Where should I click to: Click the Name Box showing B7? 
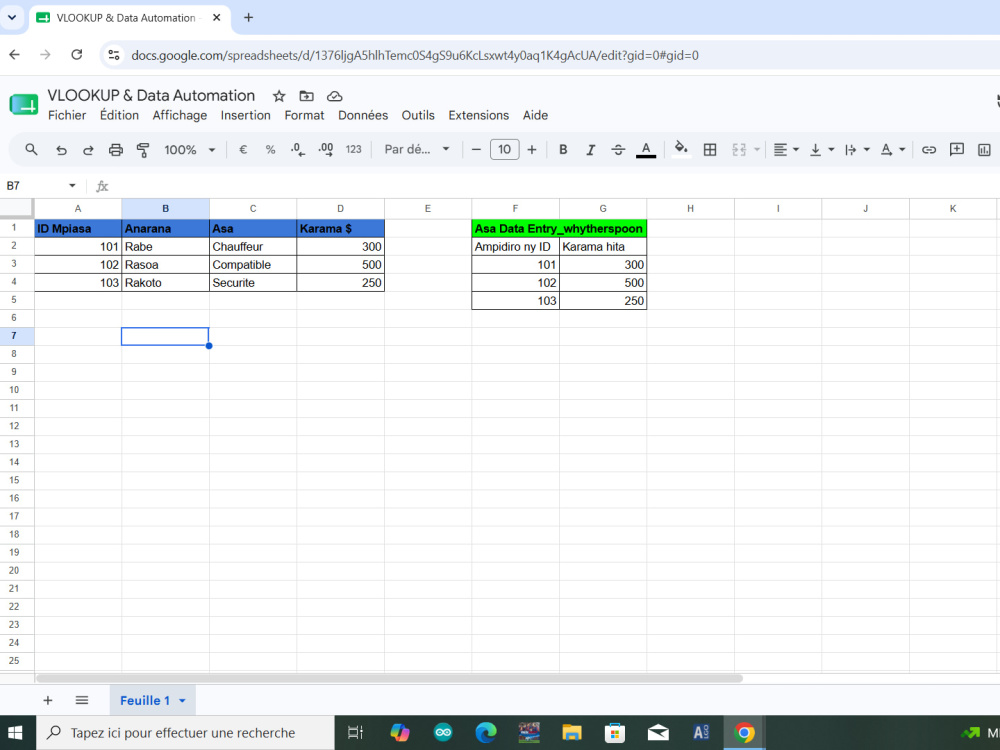coord(33,186)
